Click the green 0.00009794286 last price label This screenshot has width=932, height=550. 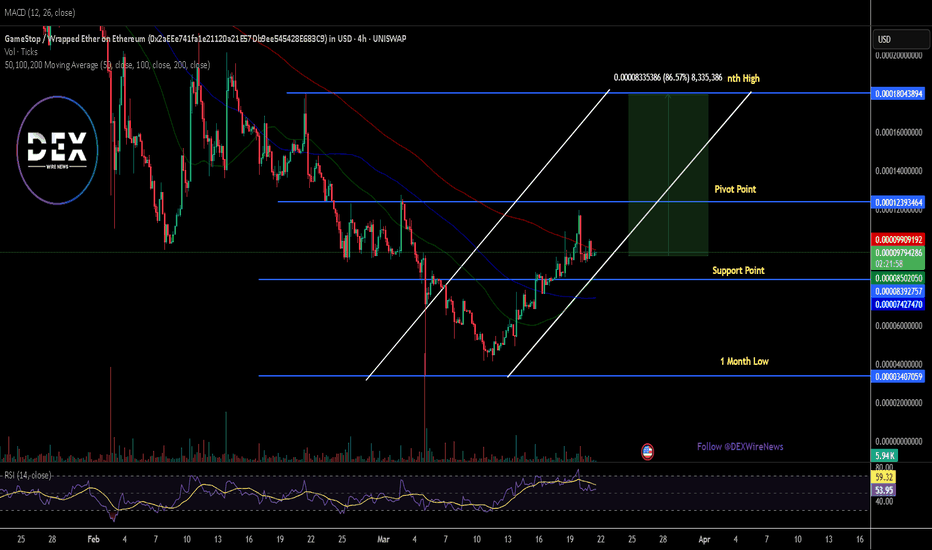click(899, 253)
